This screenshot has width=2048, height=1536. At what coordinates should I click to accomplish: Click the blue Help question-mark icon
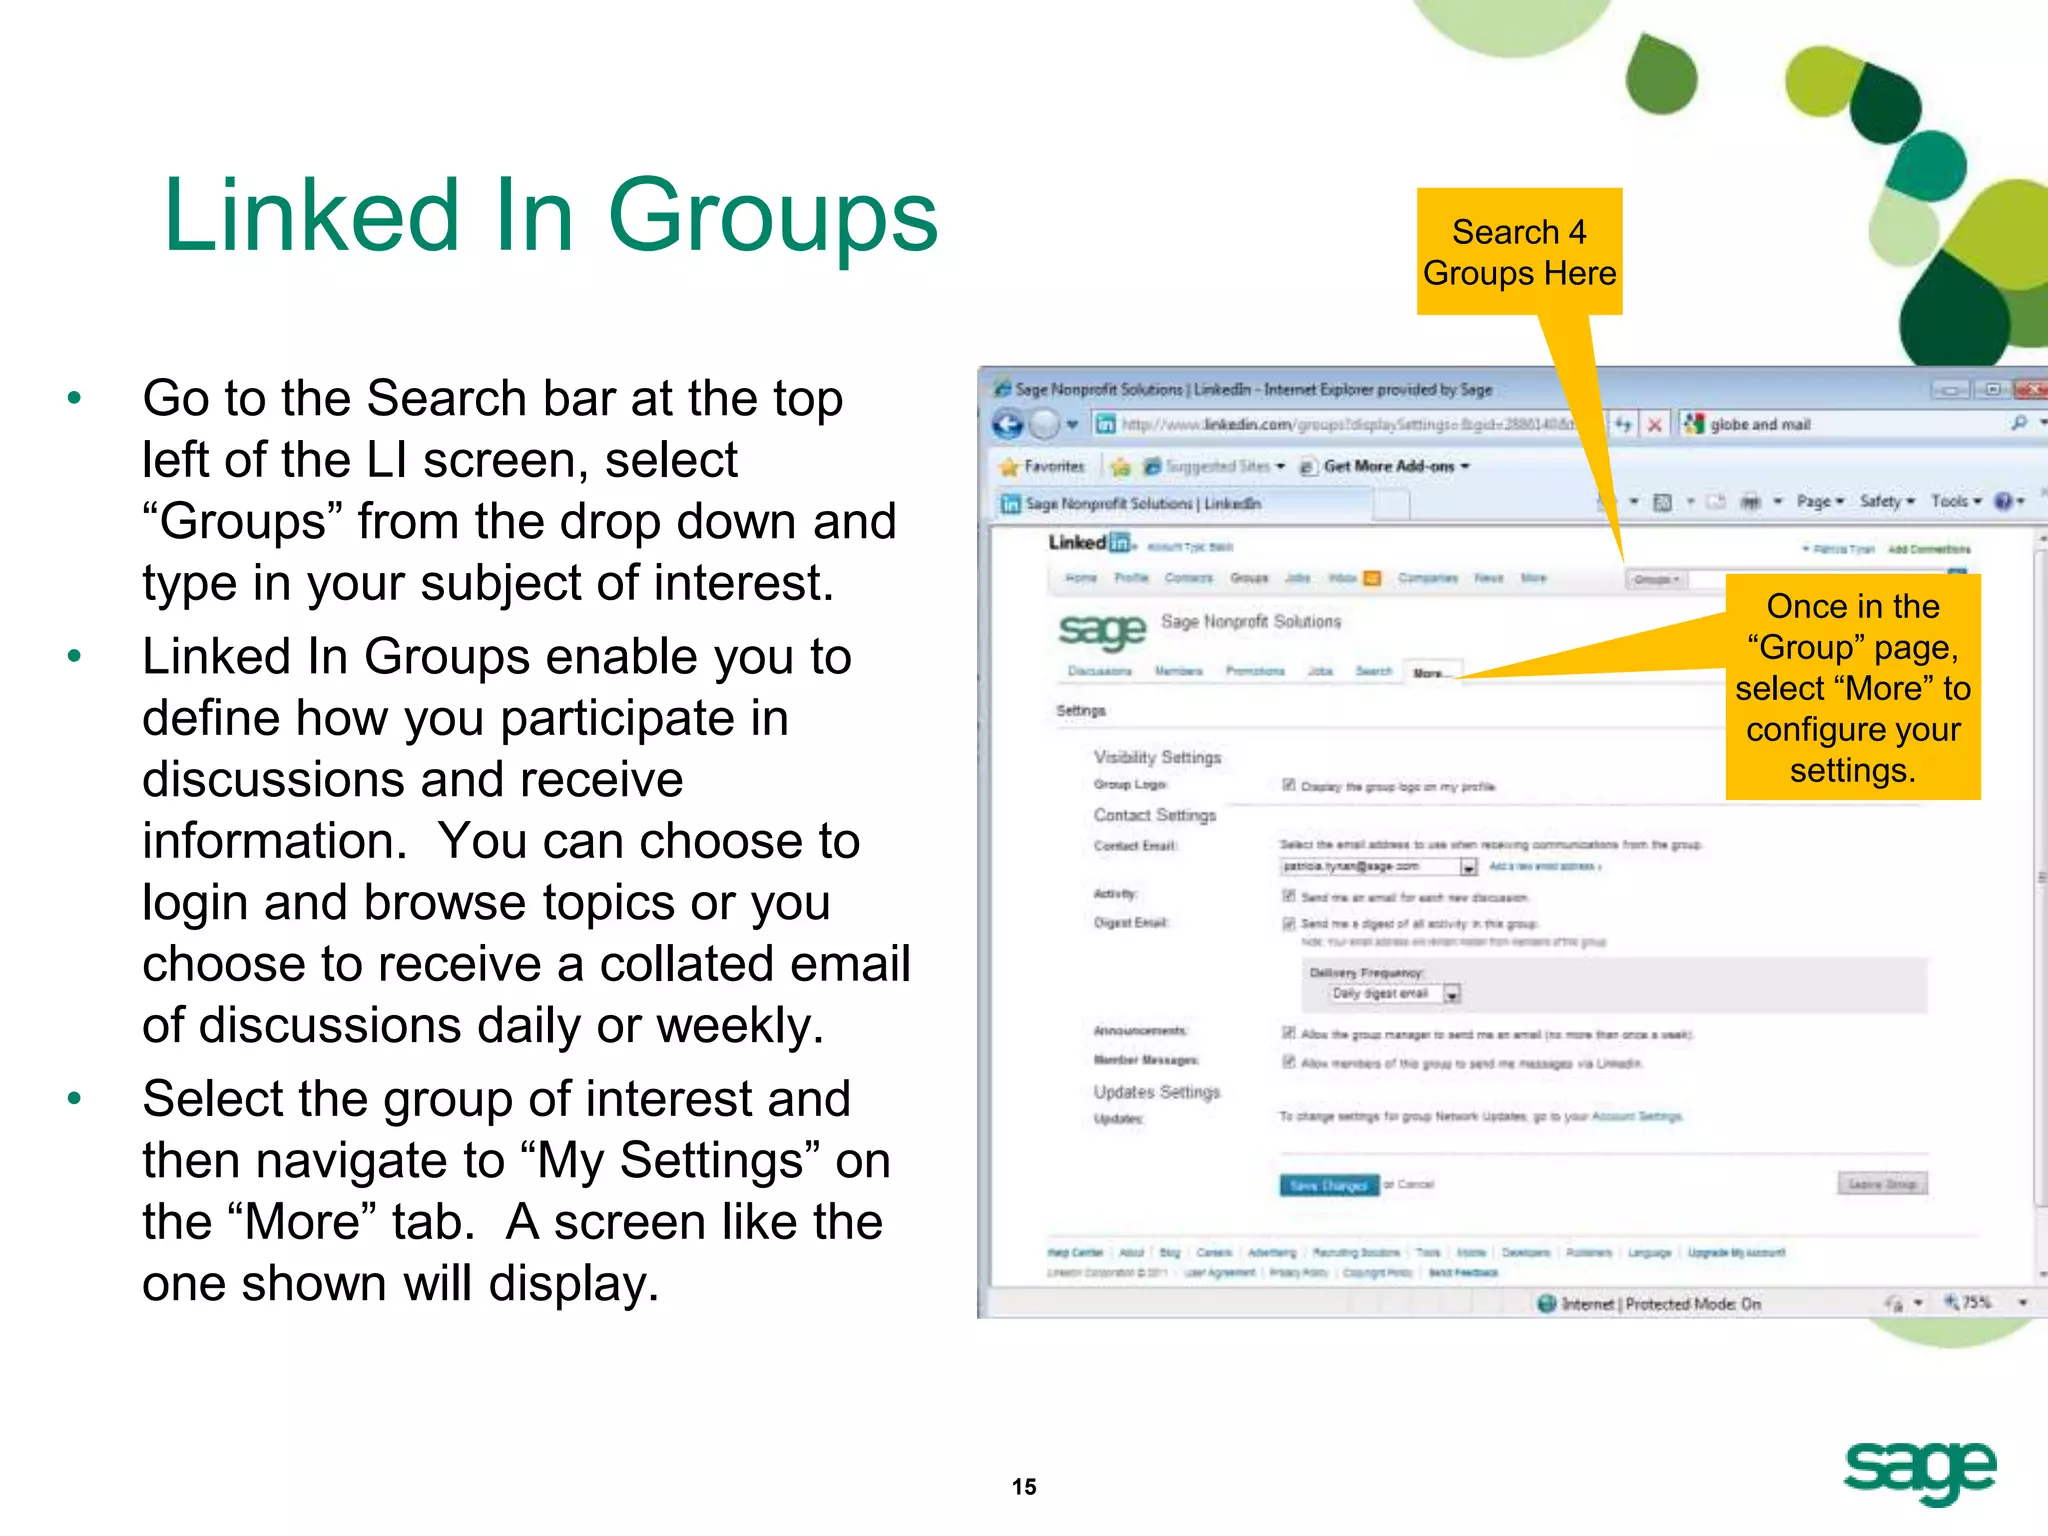(x=2003, y=501)
